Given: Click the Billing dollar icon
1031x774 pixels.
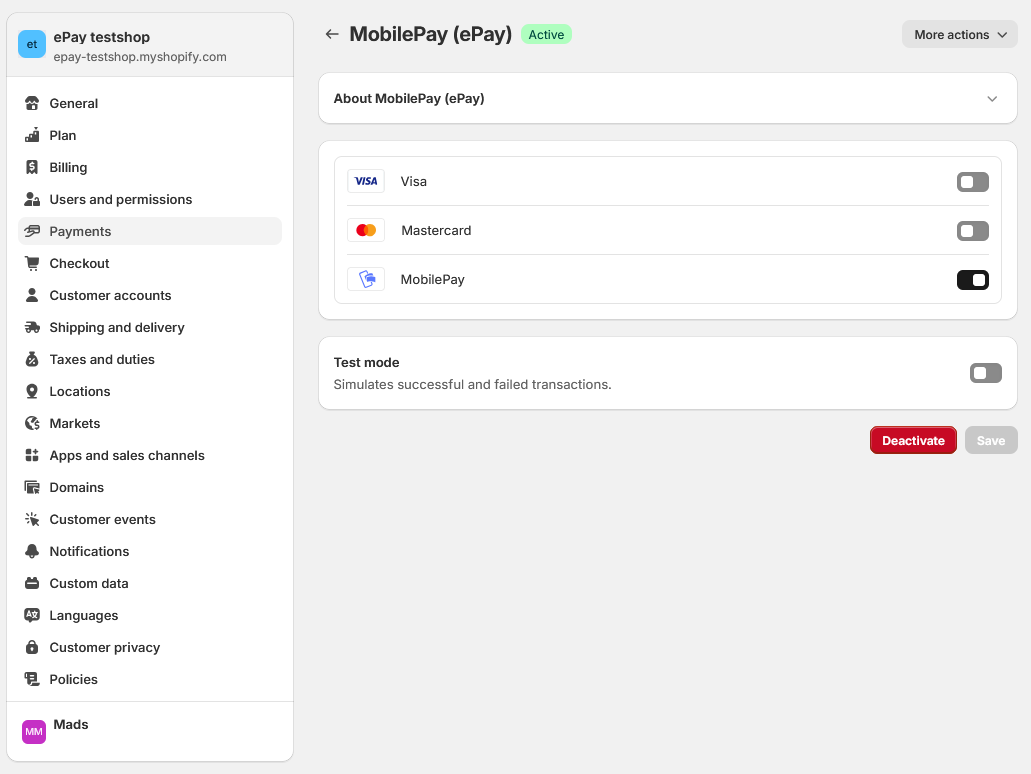Looking at the screenshot, I should (x=32, y=167).
